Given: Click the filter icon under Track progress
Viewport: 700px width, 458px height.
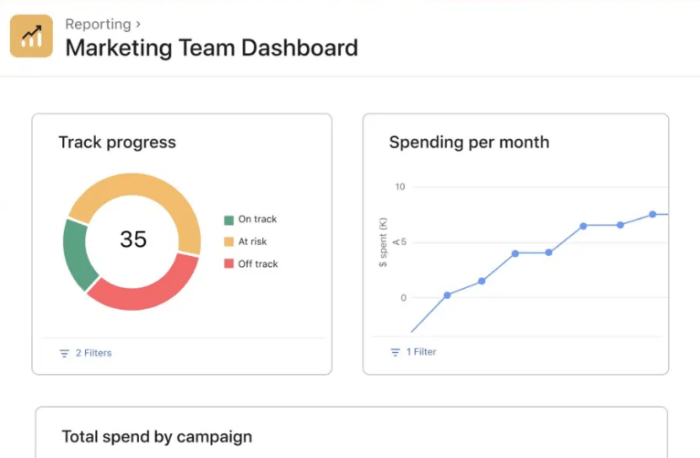Looking at the screenshot, I should coord(64,353).
